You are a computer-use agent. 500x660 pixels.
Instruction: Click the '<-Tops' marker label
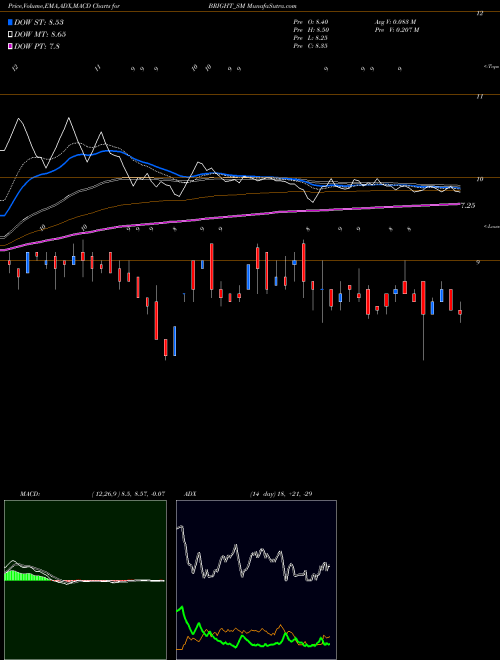492,67
